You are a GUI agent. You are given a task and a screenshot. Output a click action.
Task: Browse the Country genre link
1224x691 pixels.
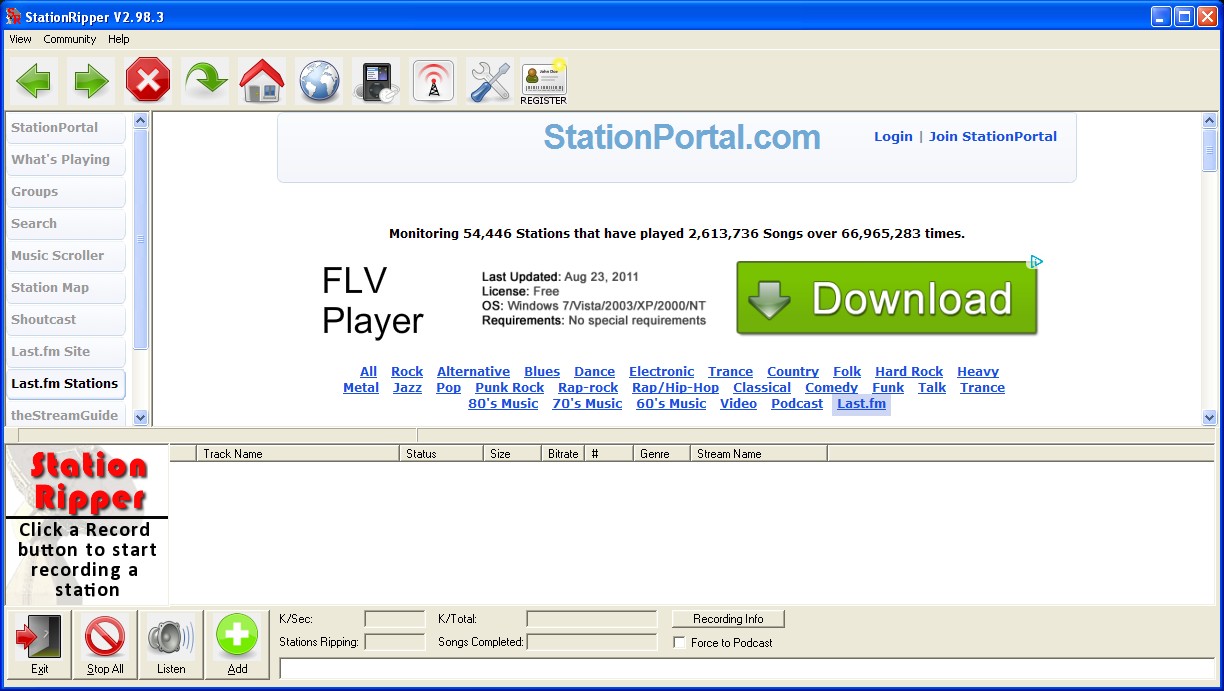pos(793,372)
